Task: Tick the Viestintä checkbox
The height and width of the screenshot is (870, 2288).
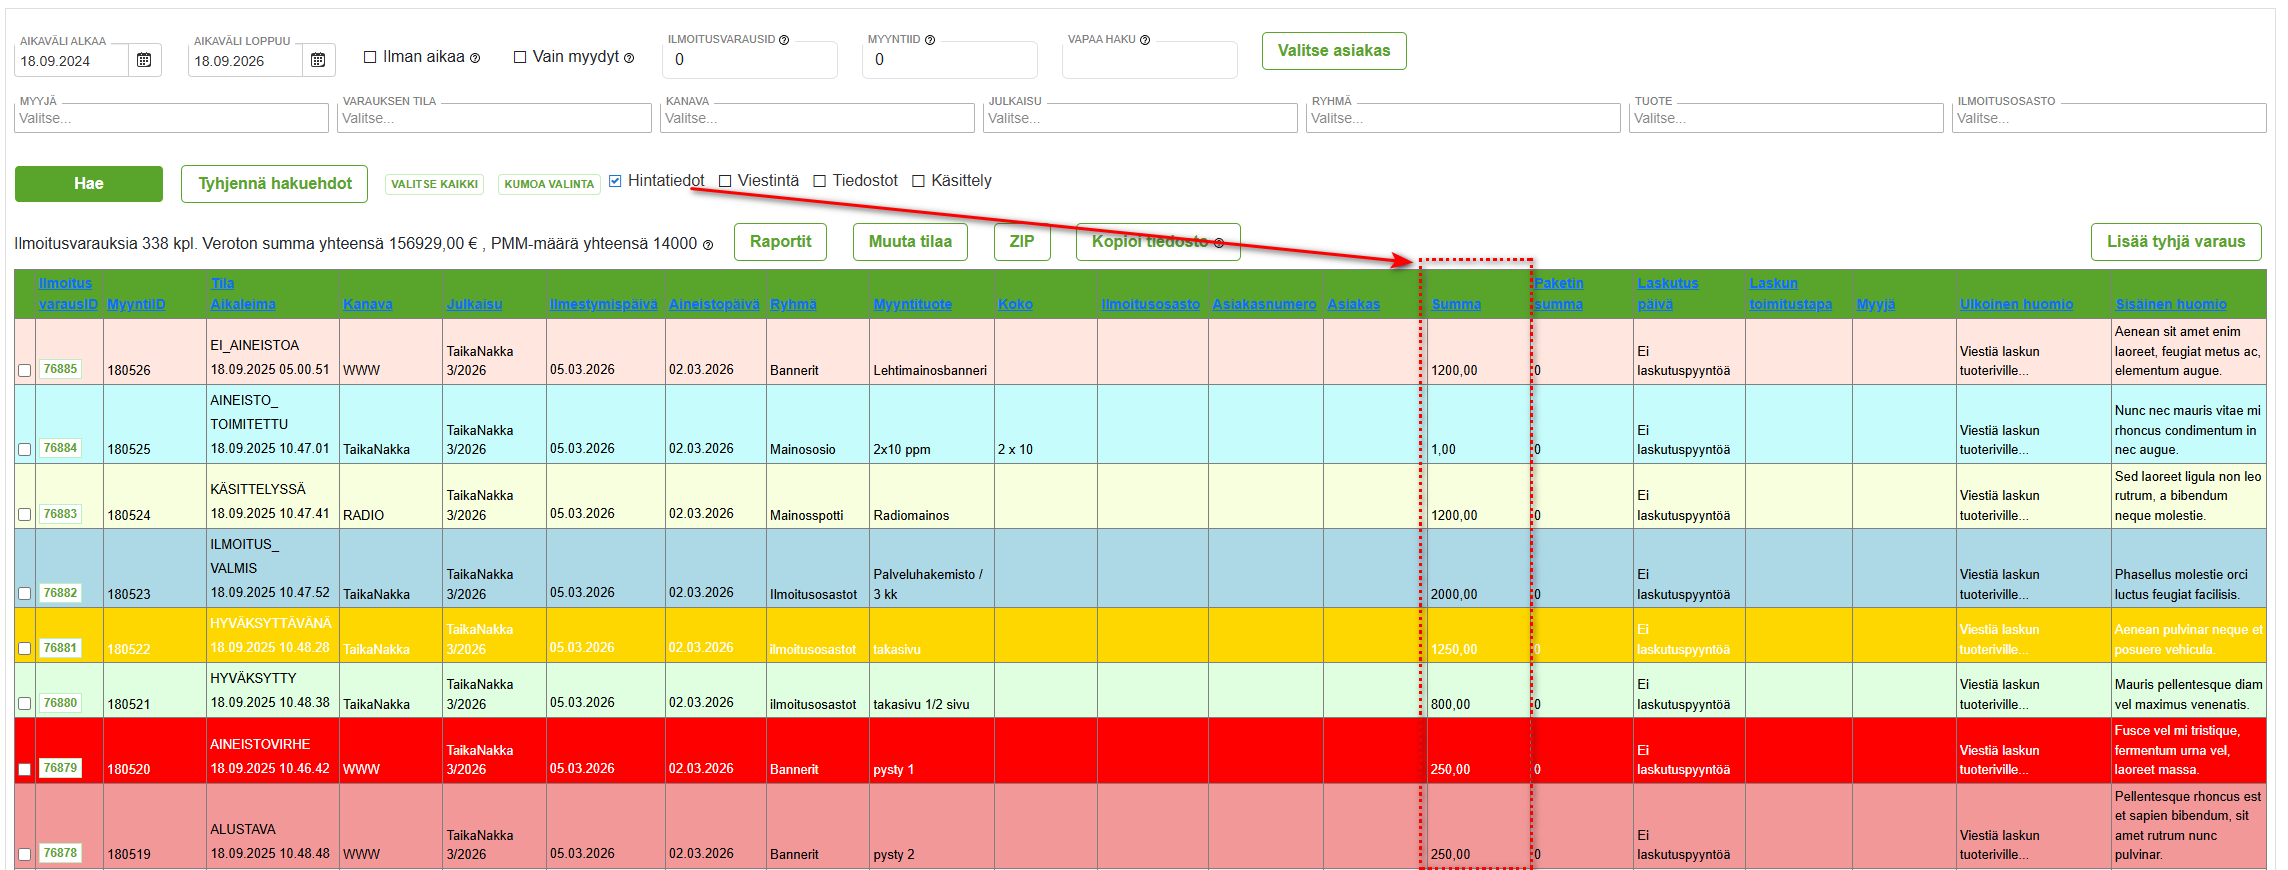Action: coord(725,181)
